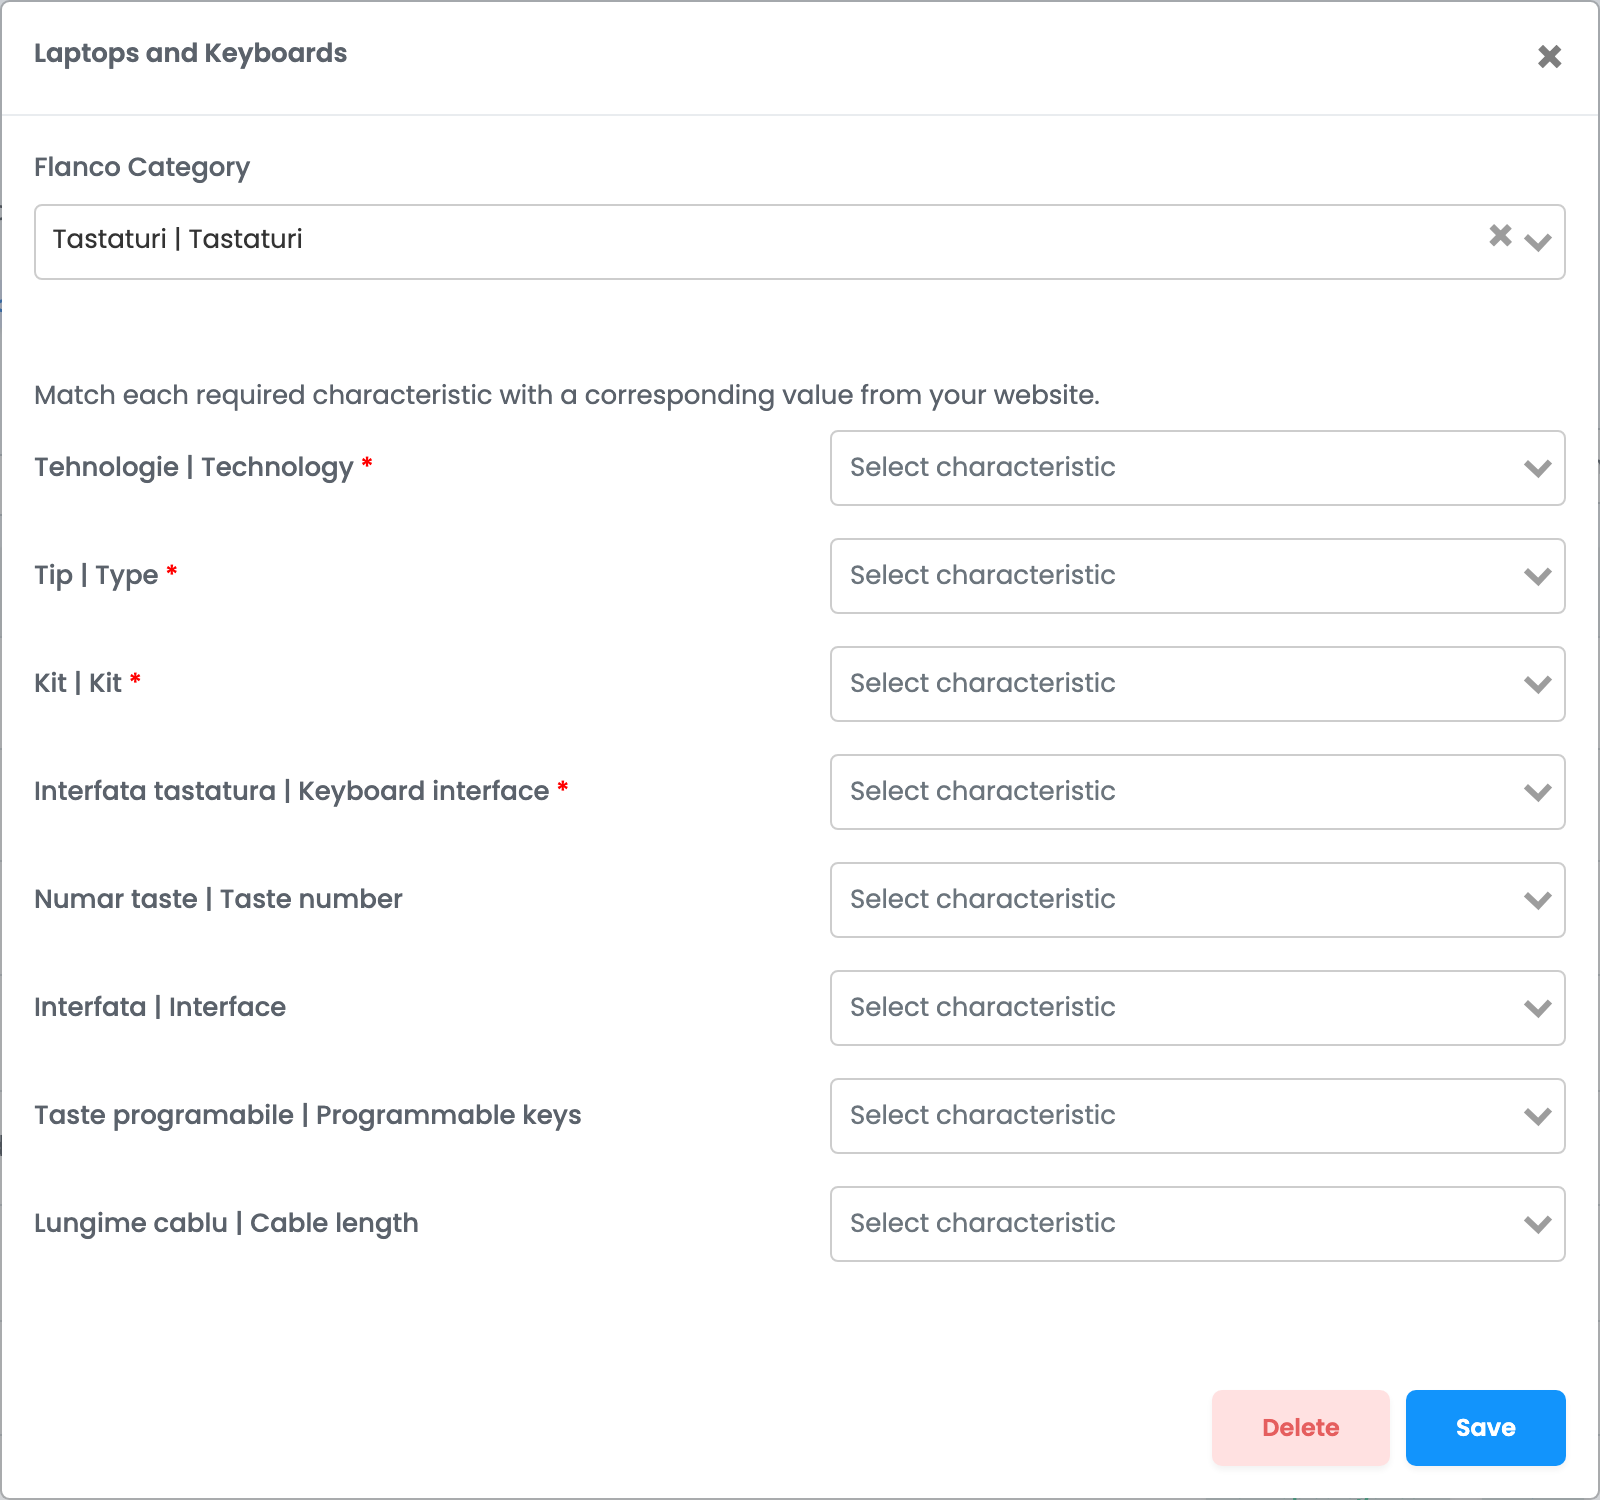Open the Cable length characteristic dropdown
1600x1500 pixels.
click(1197, 1224)
